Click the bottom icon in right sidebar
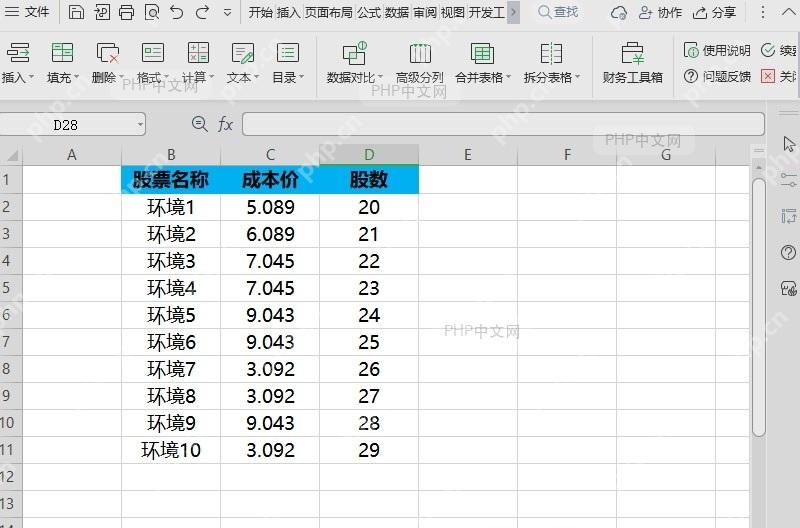This screenshot has height=528, width=800. point(789,288)
